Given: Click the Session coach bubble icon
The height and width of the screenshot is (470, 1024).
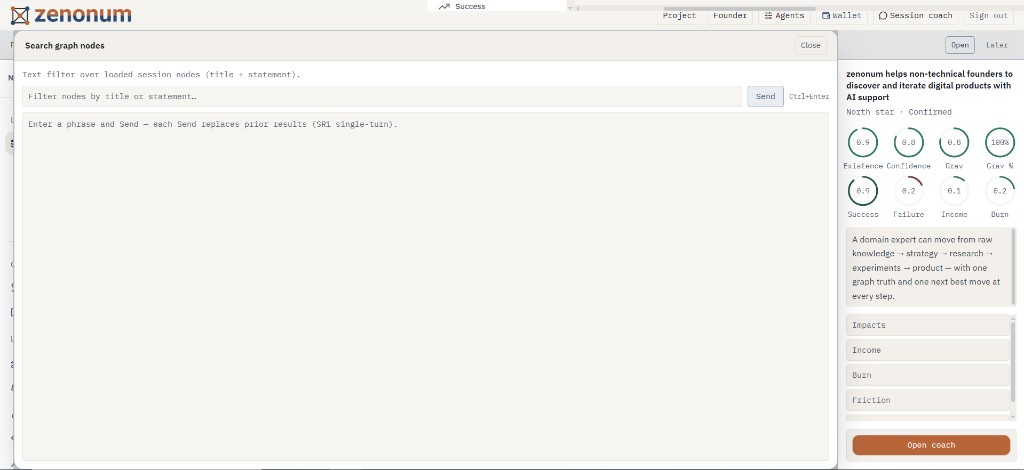Looking at the screenshot, I should 883,16.
